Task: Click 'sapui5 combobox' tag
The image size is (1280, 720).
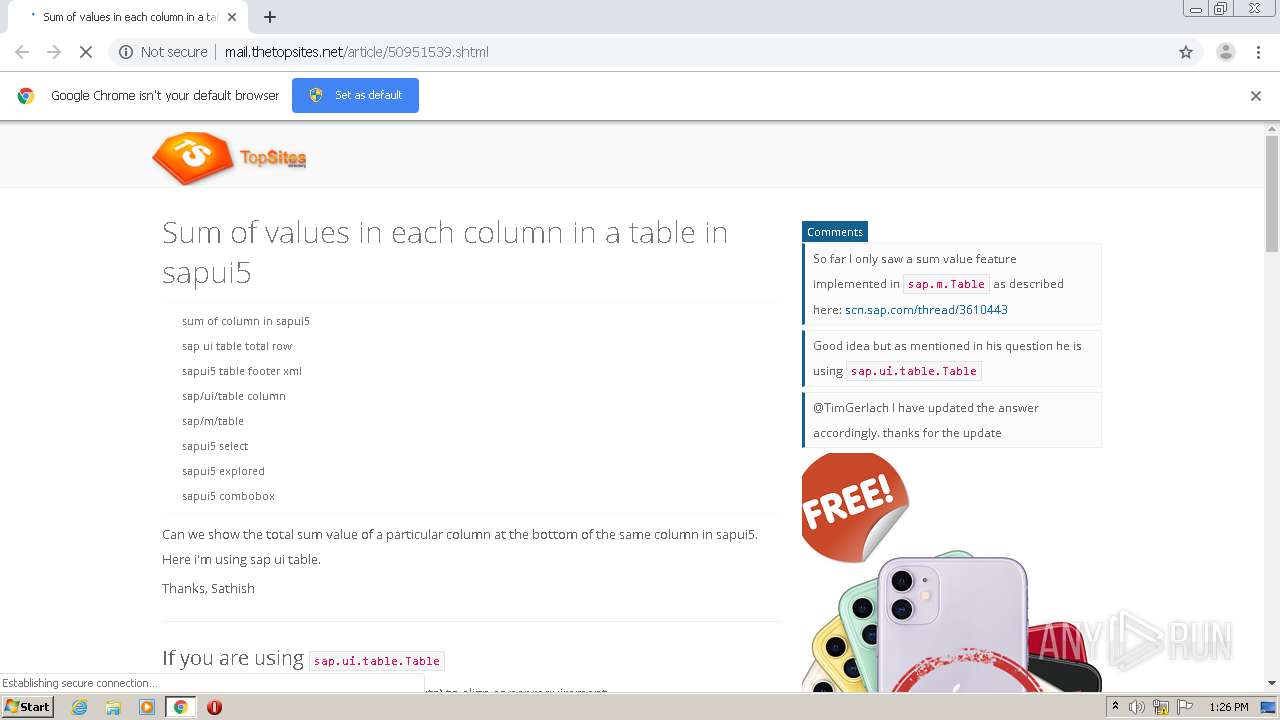Action: pyautogui.click(x=228, y=496)
